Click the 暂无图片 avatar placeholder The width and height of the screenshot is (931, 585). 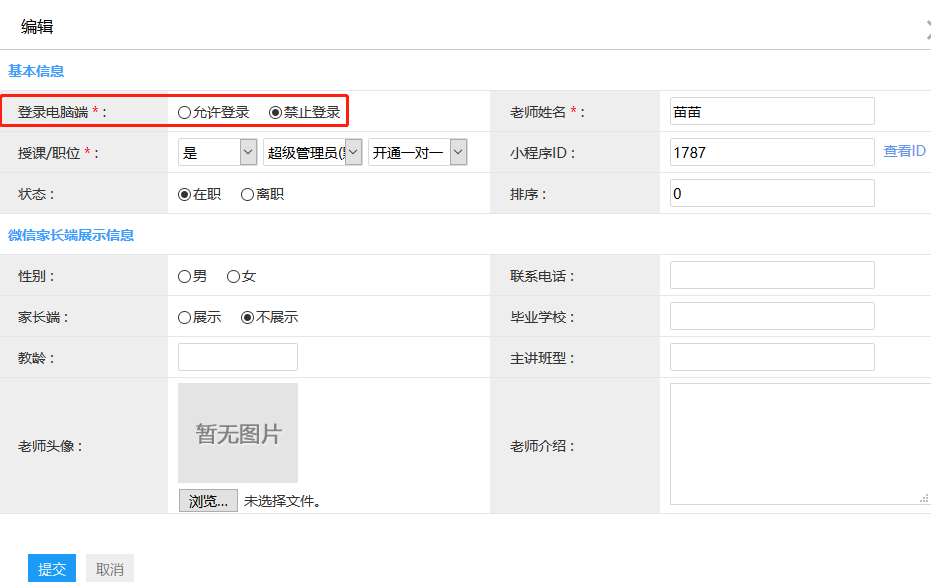[238, 433]
